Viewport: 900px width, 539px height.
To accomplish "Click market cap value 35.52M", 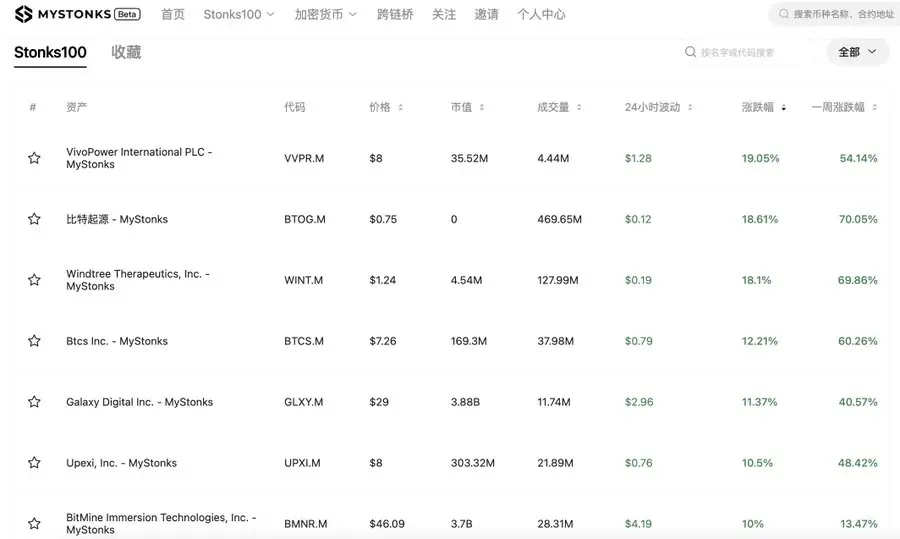I will [470, 158].
